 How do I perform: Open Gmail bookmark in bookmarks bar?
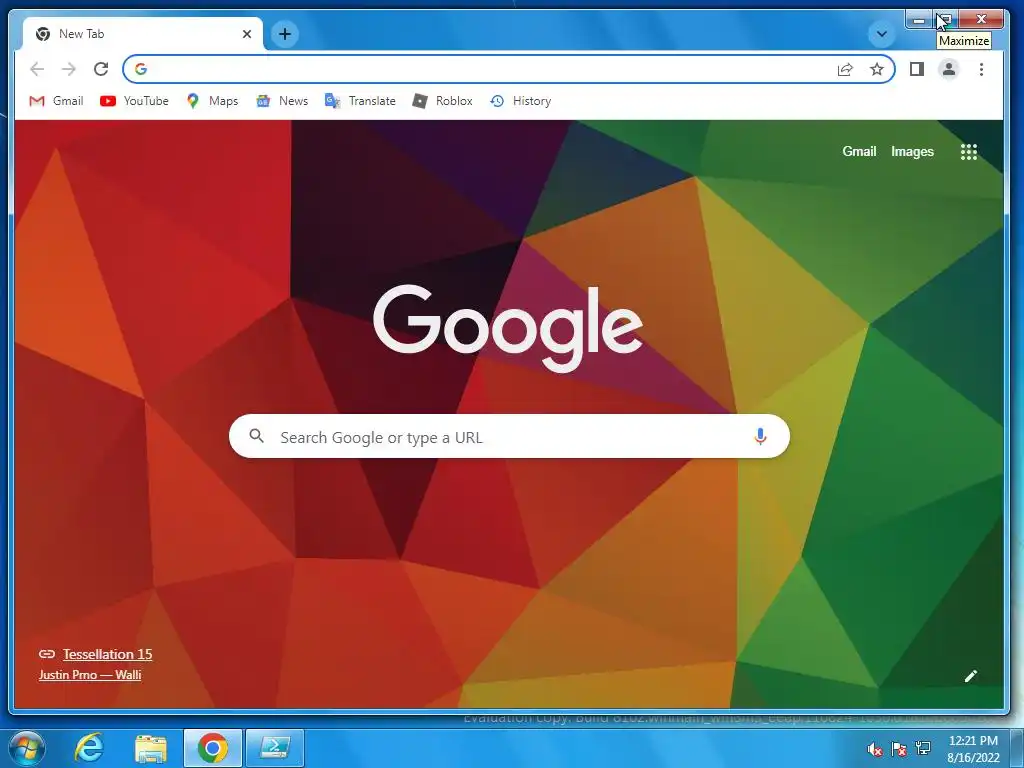56,101
